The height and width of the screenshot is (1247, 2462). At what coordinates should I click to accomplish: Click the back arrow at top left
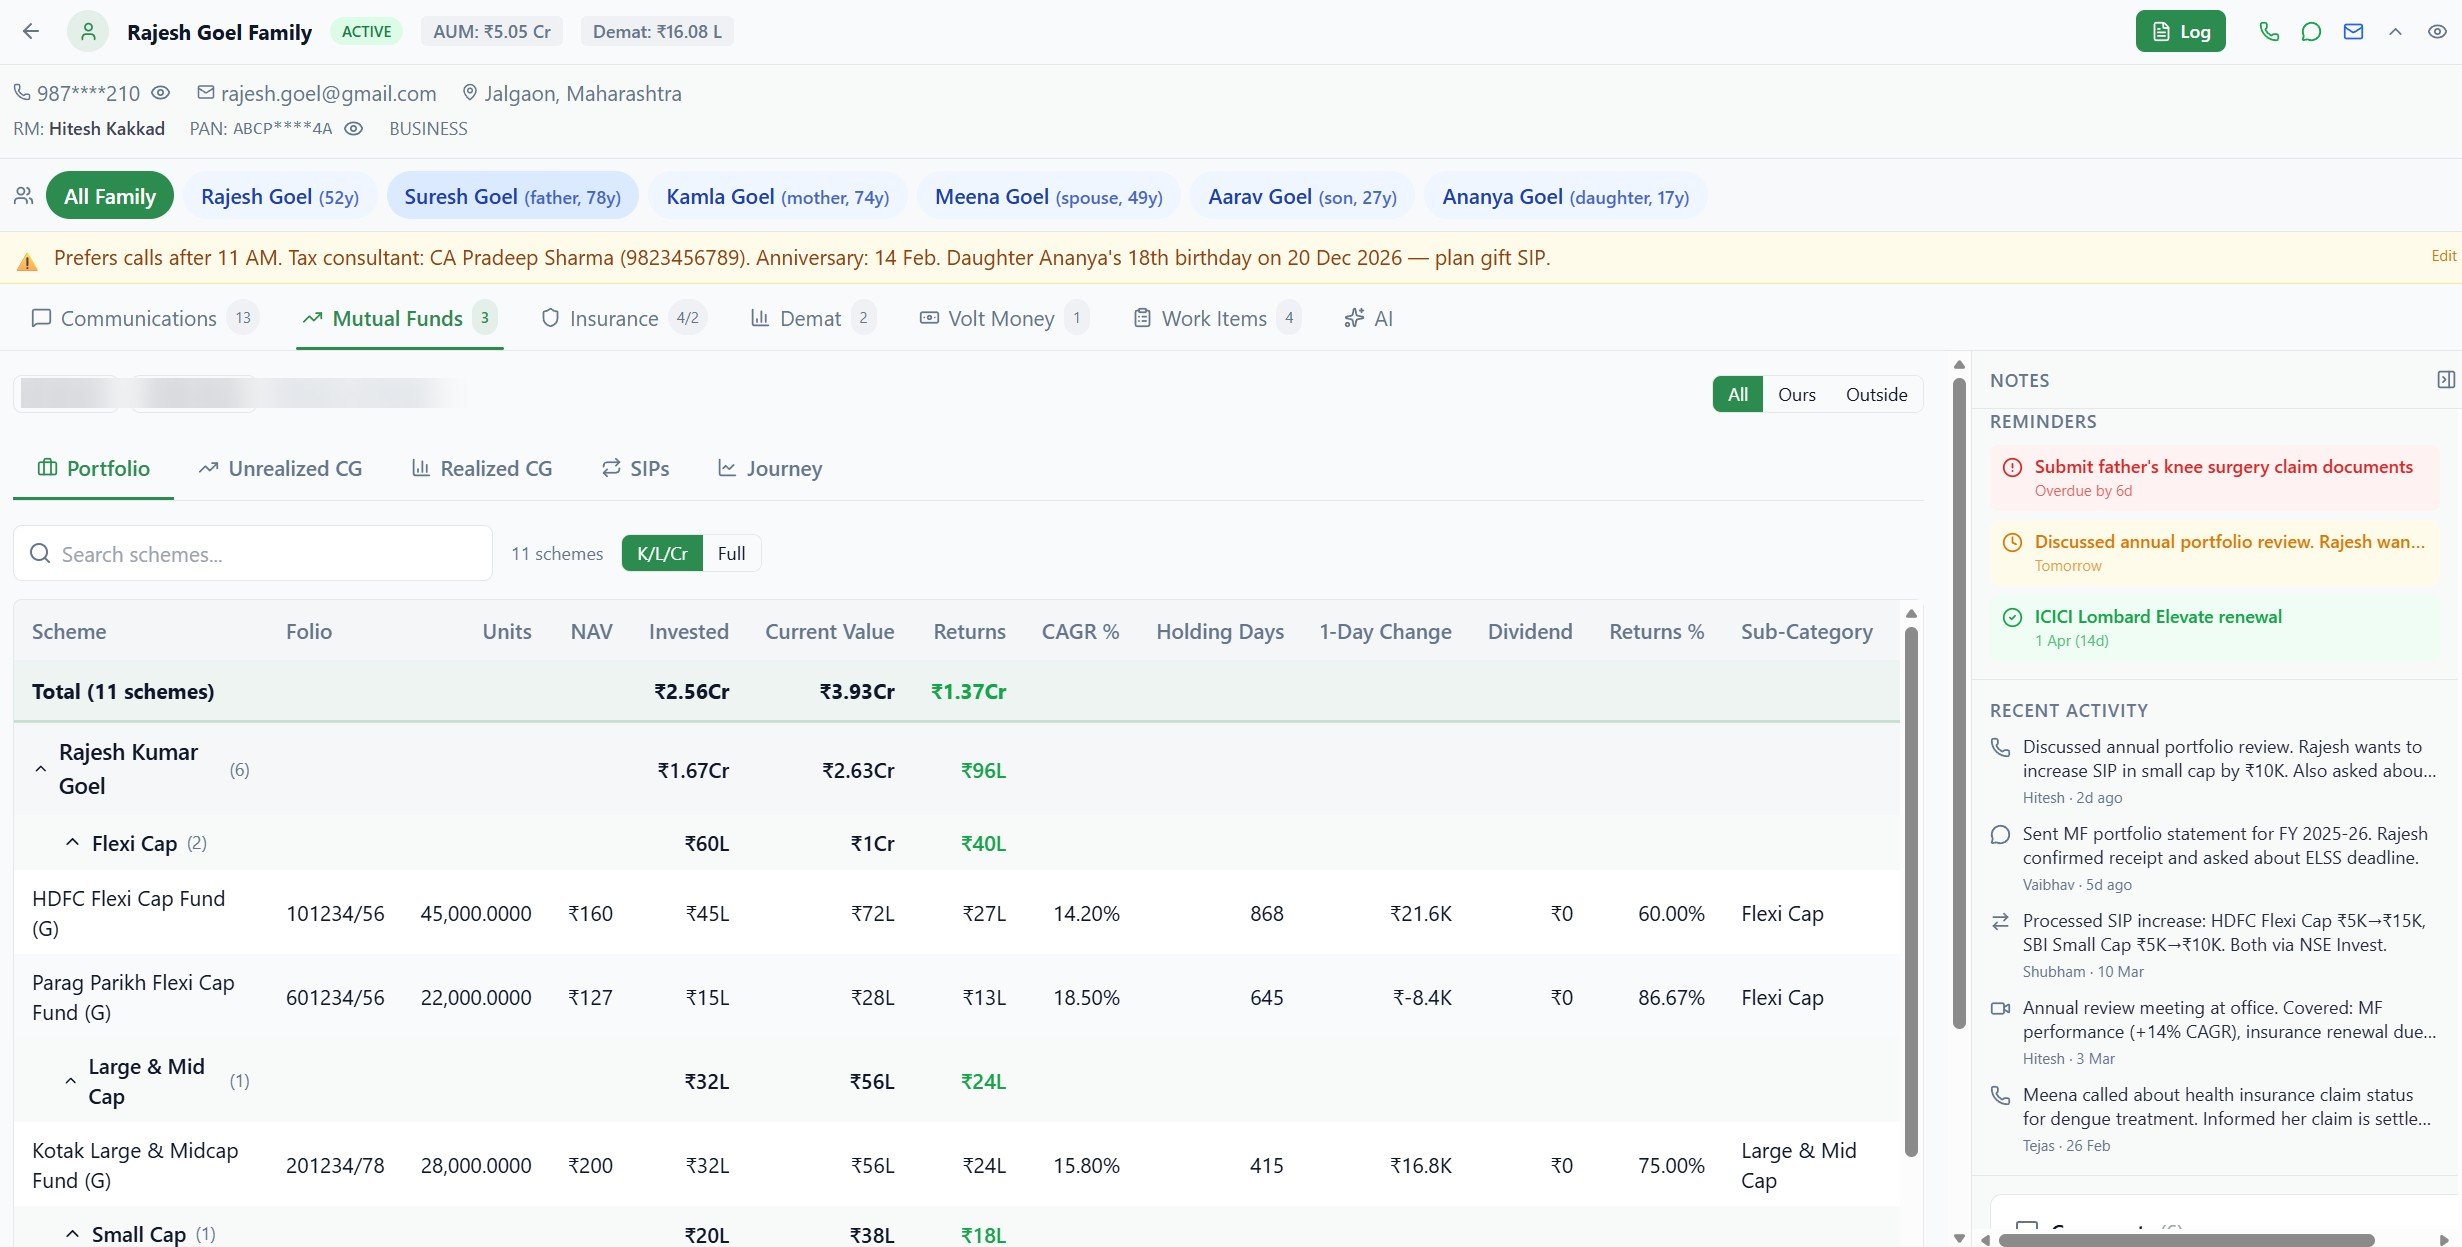[x=31, y=31]
